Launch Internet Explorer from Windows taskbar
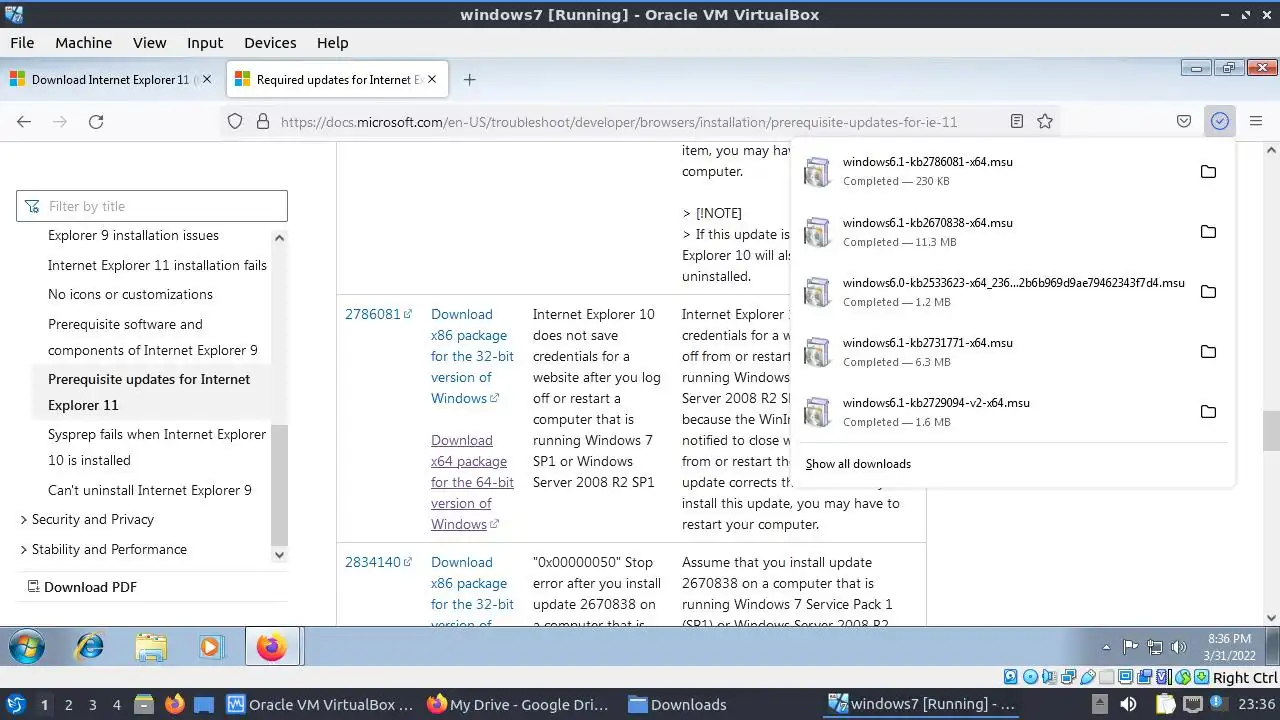1280x720 pixels. point(90,647)
